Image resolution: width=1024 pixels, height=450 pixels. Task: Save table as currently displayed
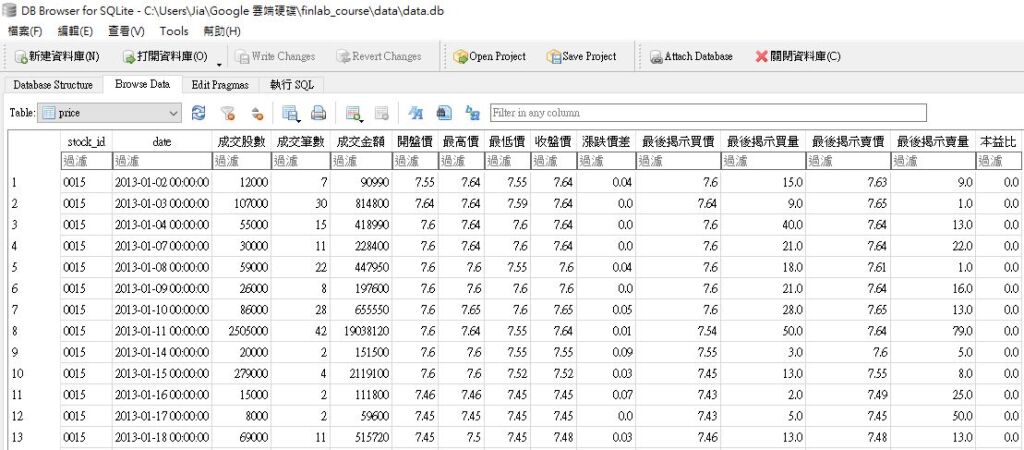coord(291,113)
